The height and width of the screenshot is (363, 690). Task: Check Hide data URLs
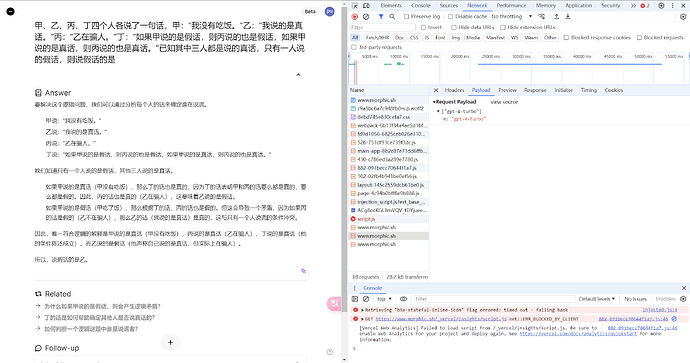[x=454, y=27]
